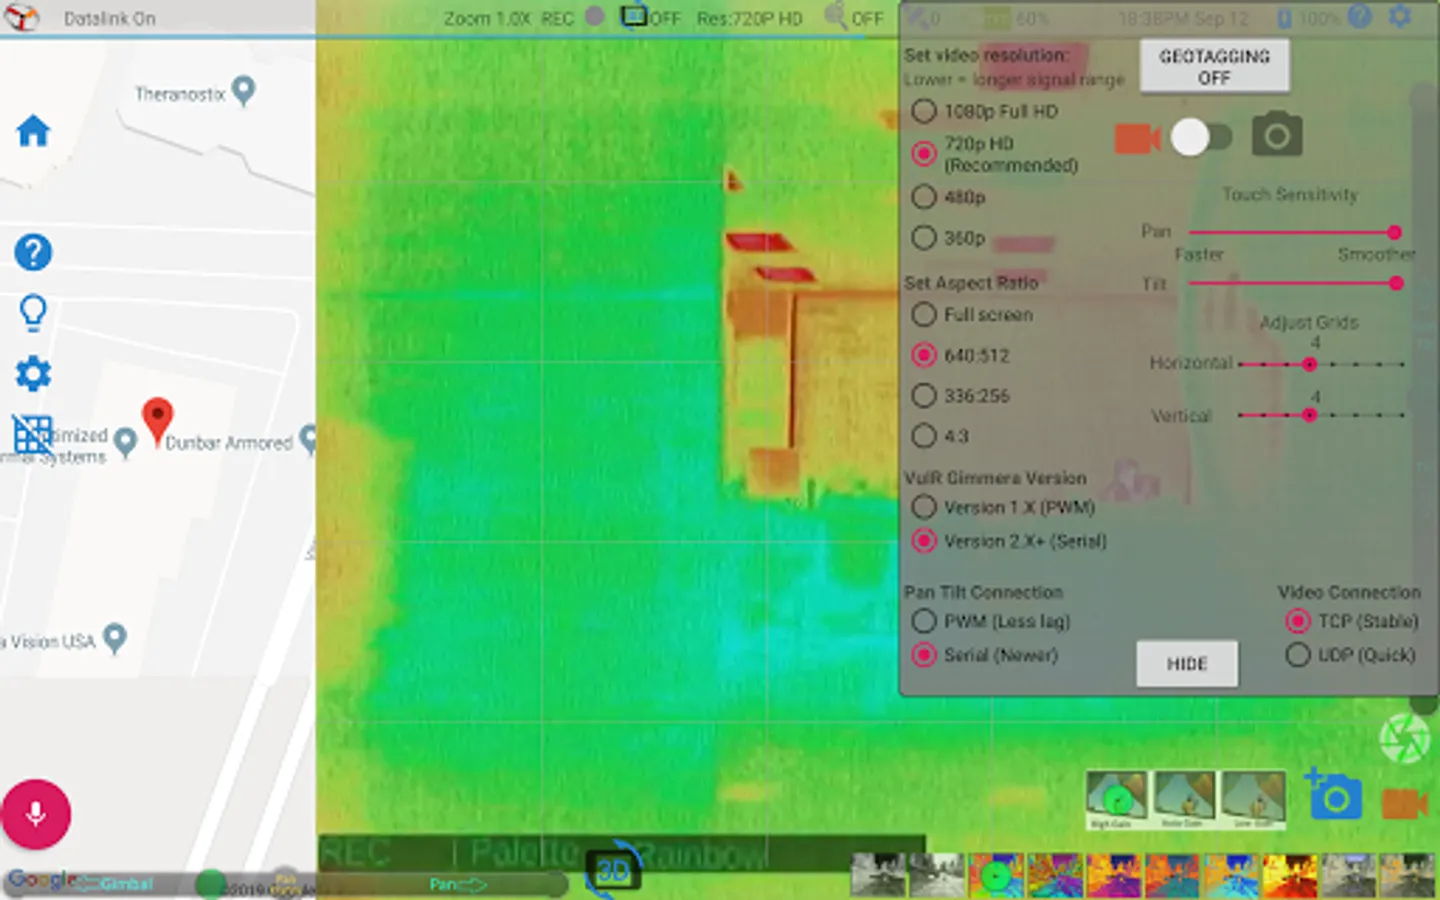Tap the drone logo icon at top-left
Viewport: 1440px width, 900px height.
[22, 17]
